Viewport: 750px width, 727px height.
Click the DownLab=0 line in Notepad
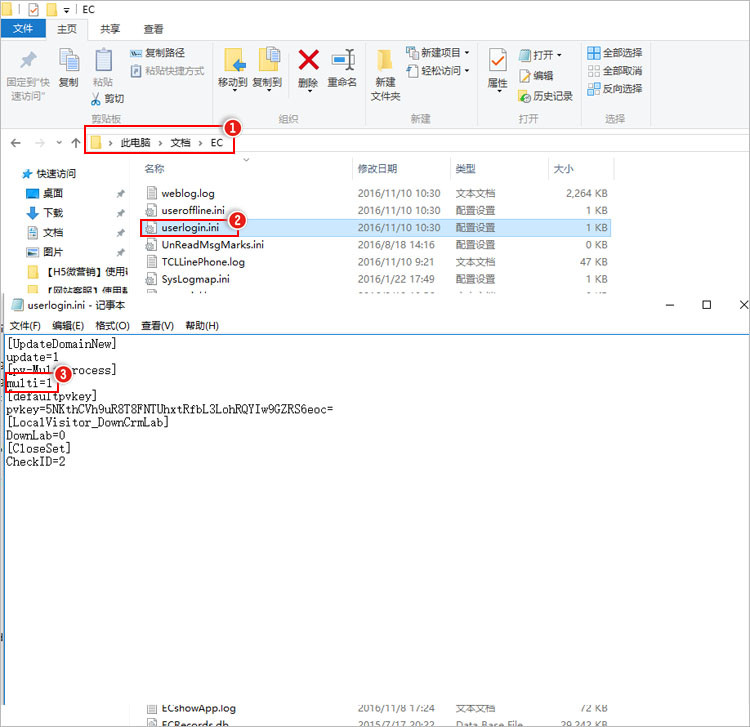click(36, 436)
